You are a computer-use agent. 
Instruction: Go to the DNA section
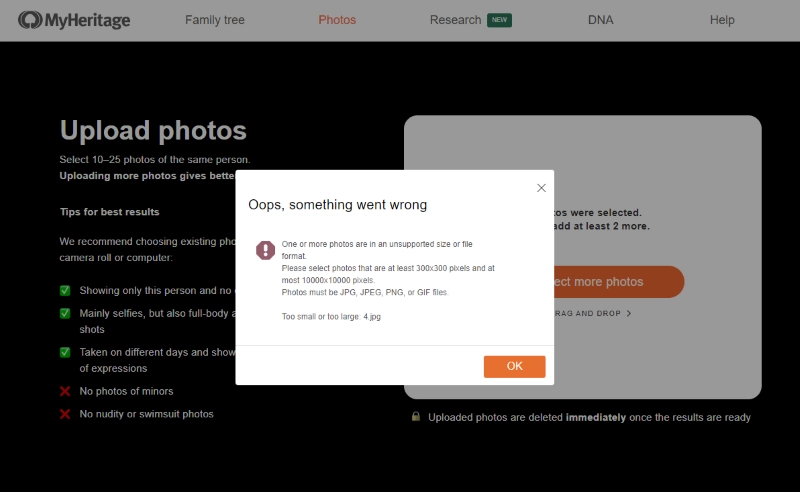600,20
